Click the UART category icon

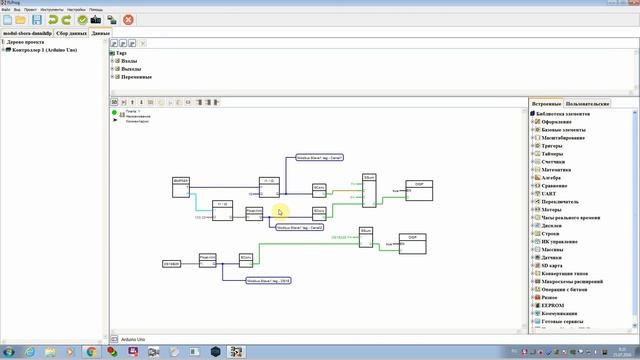(538, 193)
